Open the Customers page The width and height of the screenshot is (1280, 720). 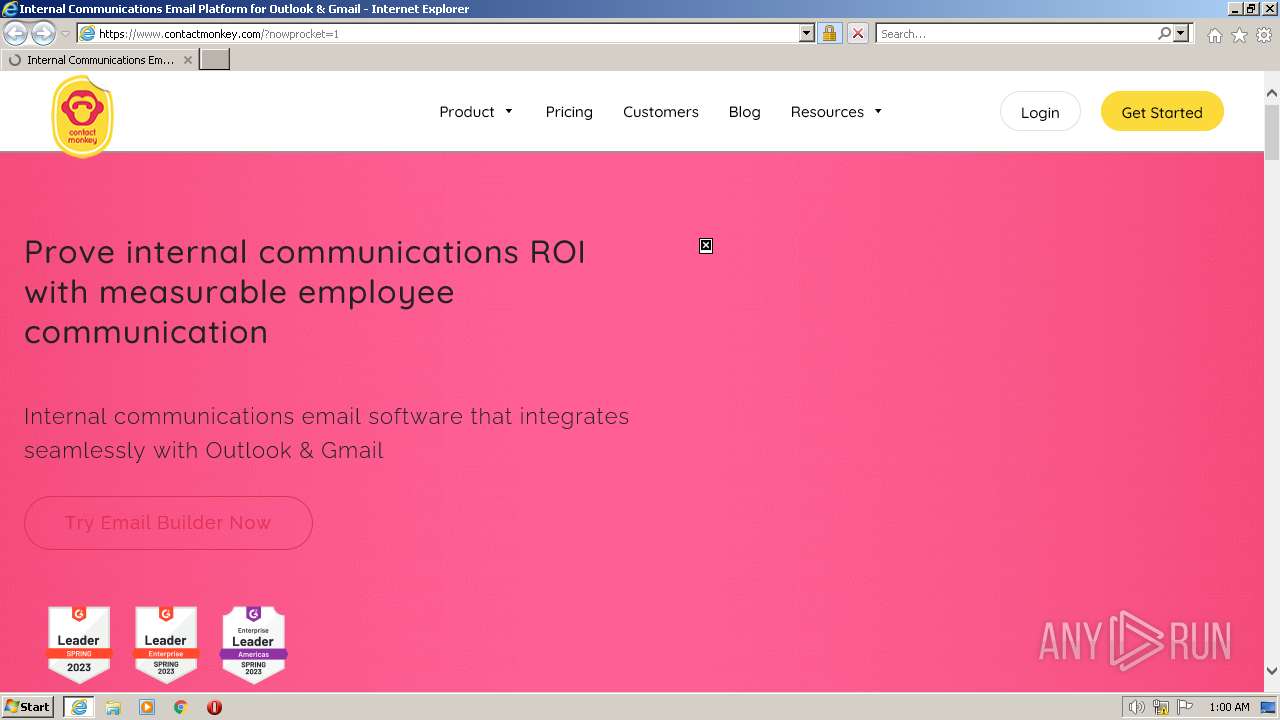(x=661, y=112)
